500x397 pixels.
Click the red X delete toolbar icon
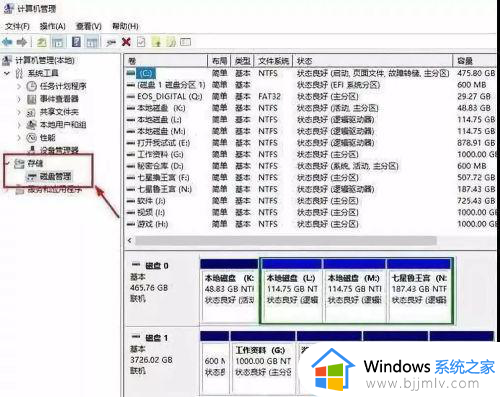pos(126,42)
